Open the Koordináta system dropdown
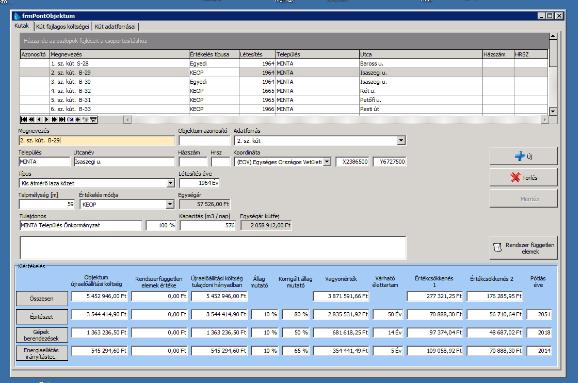 (327, 162)
